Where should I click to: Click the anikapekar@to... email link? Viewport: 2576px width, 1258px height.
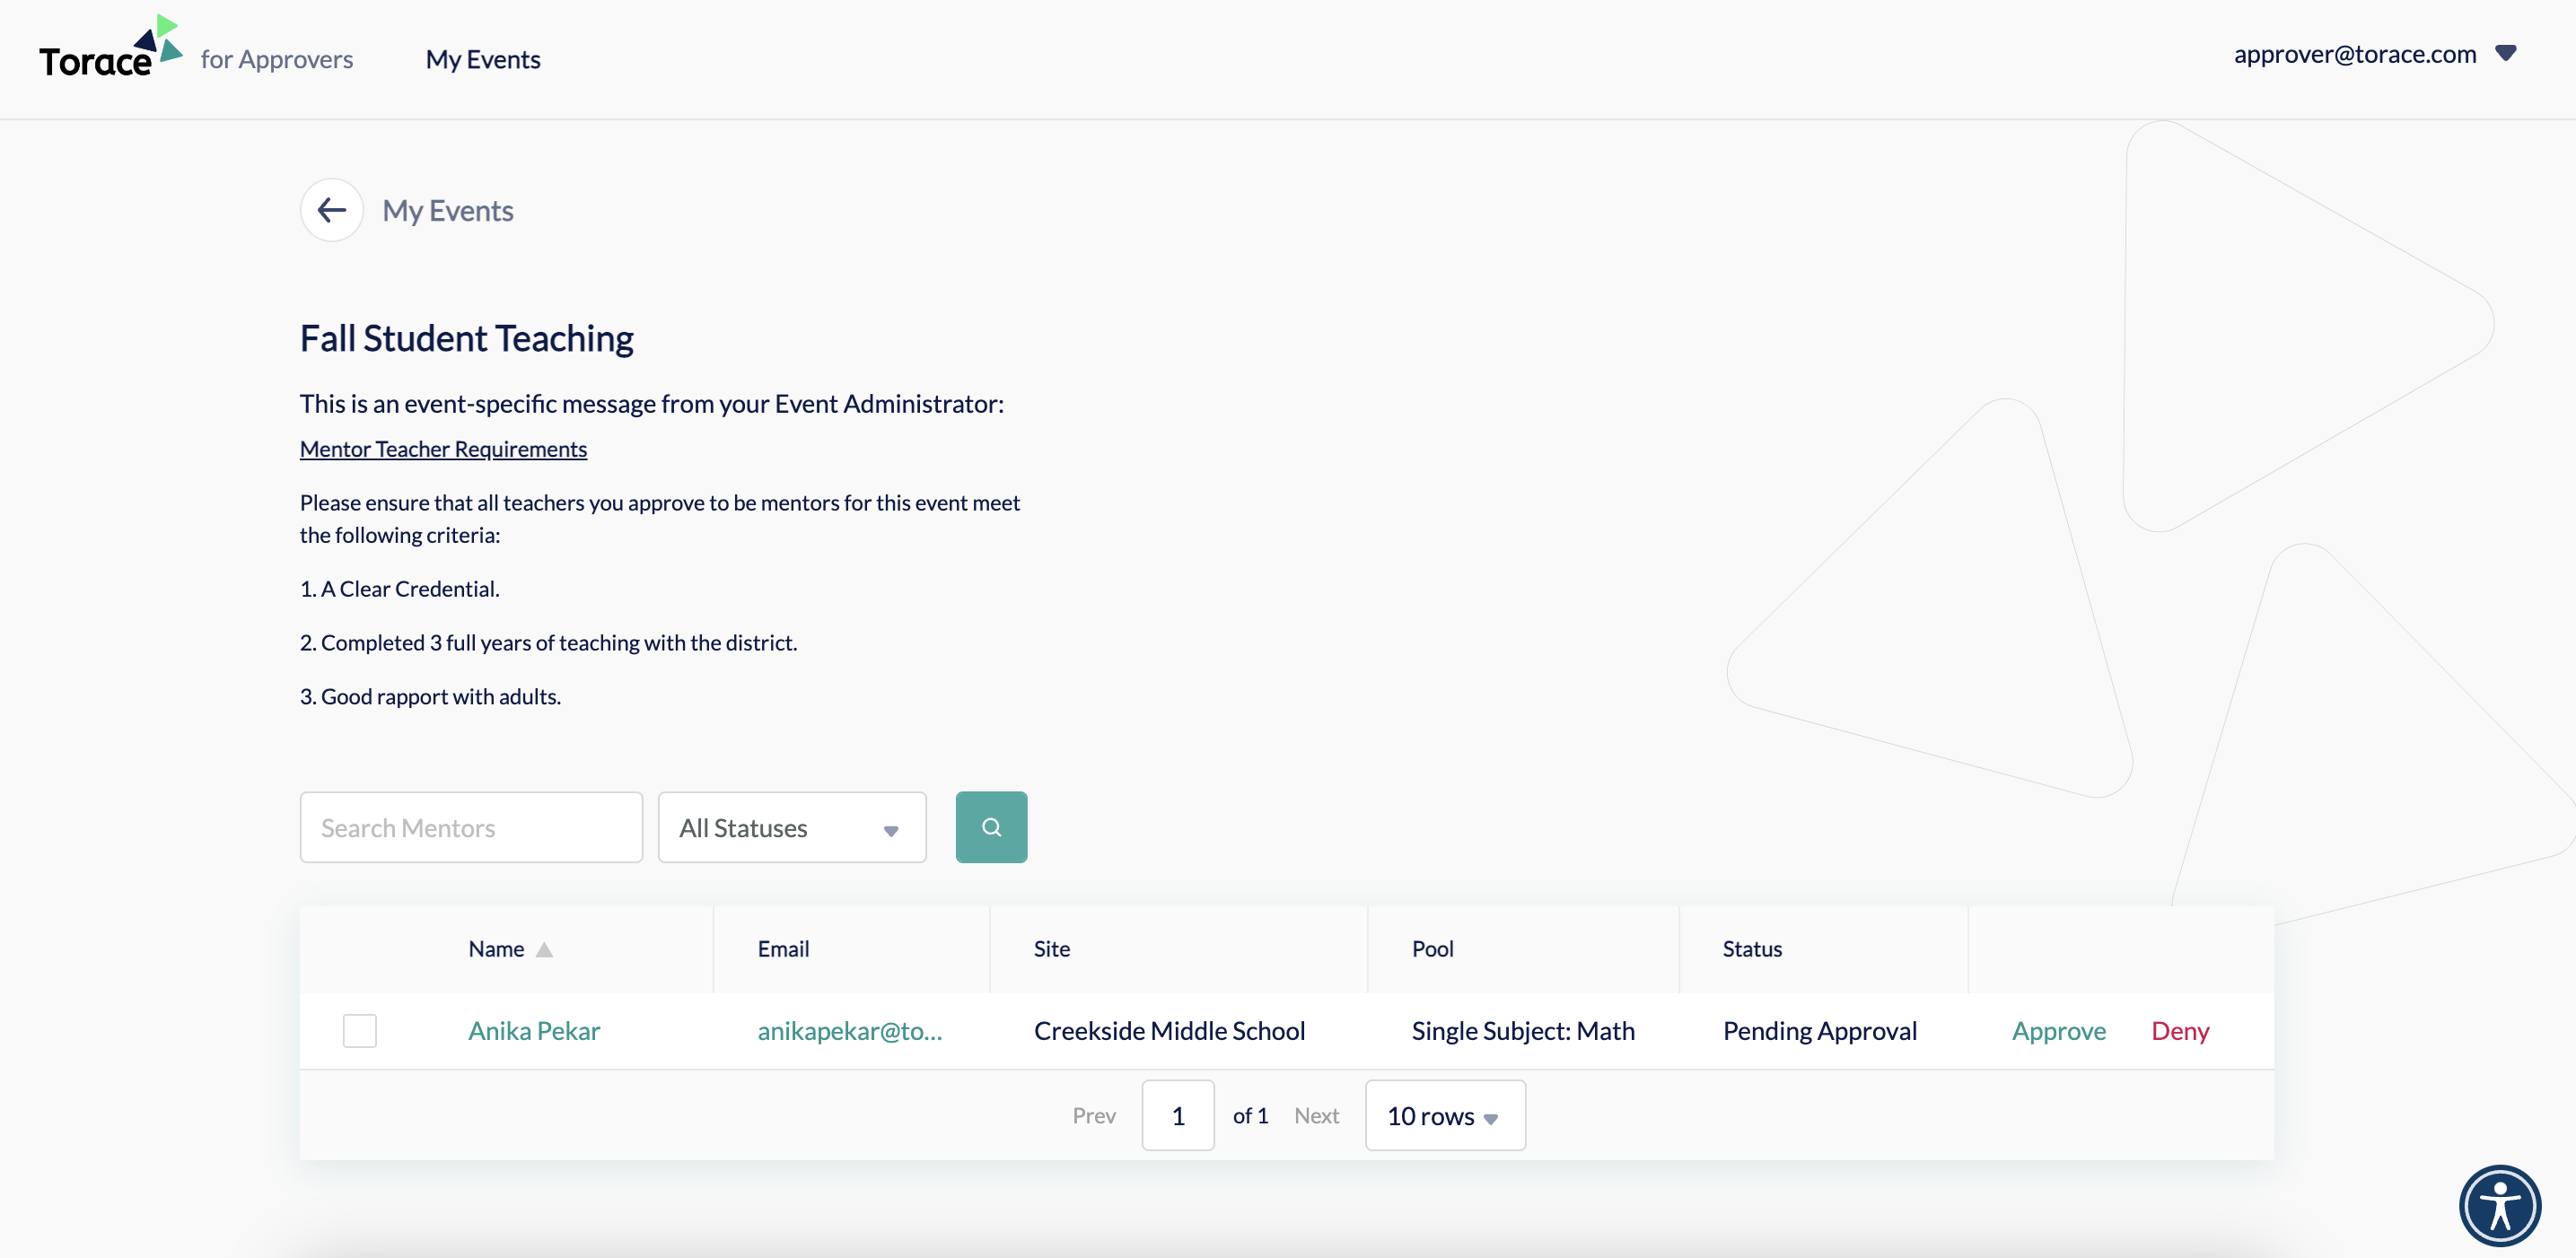(849, 1030)
